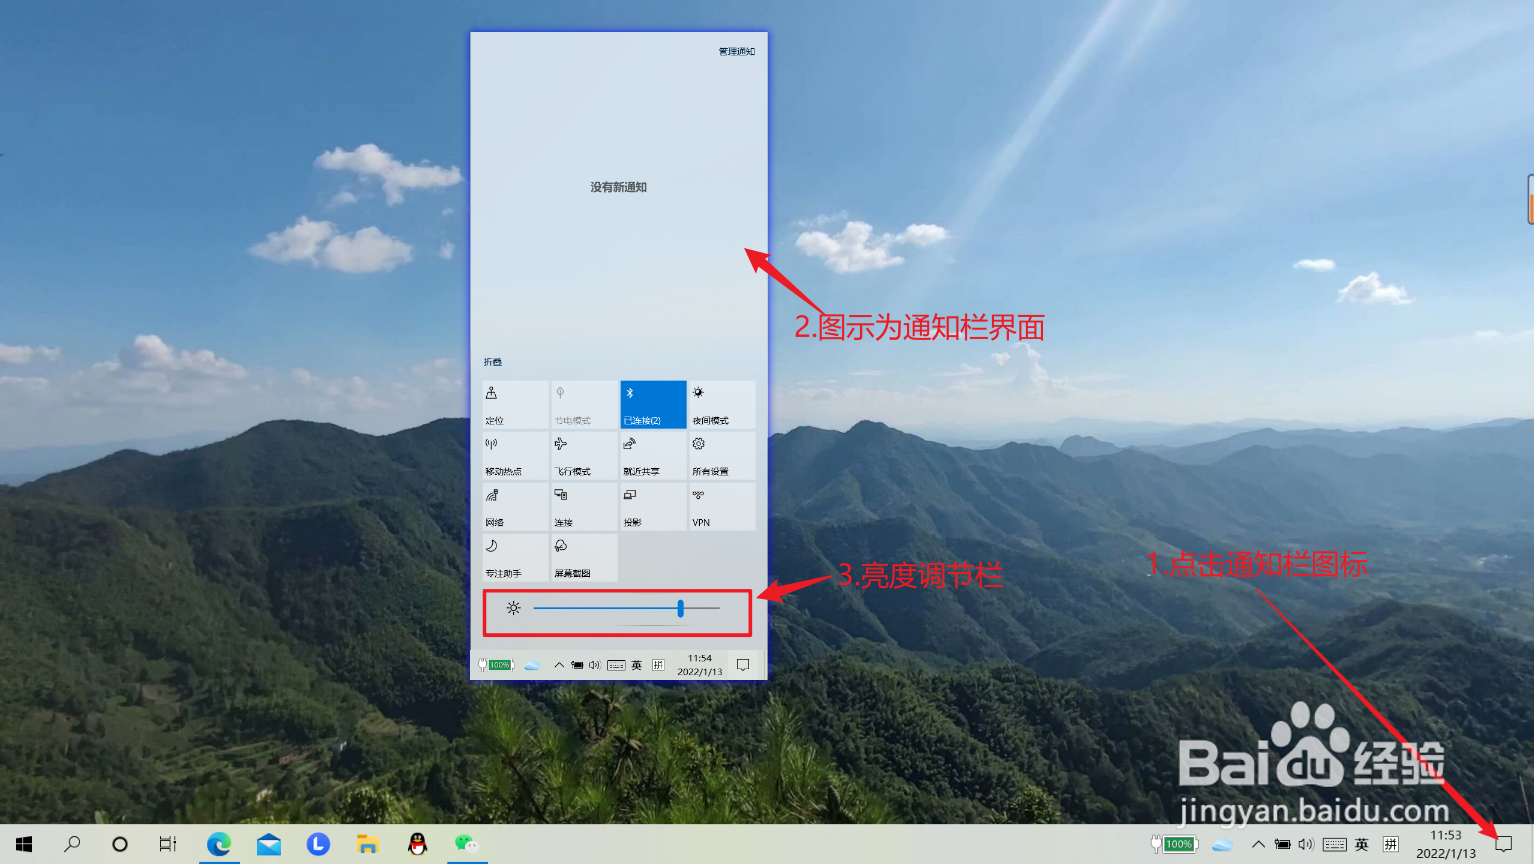Open 所有设置 from the quick actions panel
This screenshot has width=1534, height=864.
[722, 455]
